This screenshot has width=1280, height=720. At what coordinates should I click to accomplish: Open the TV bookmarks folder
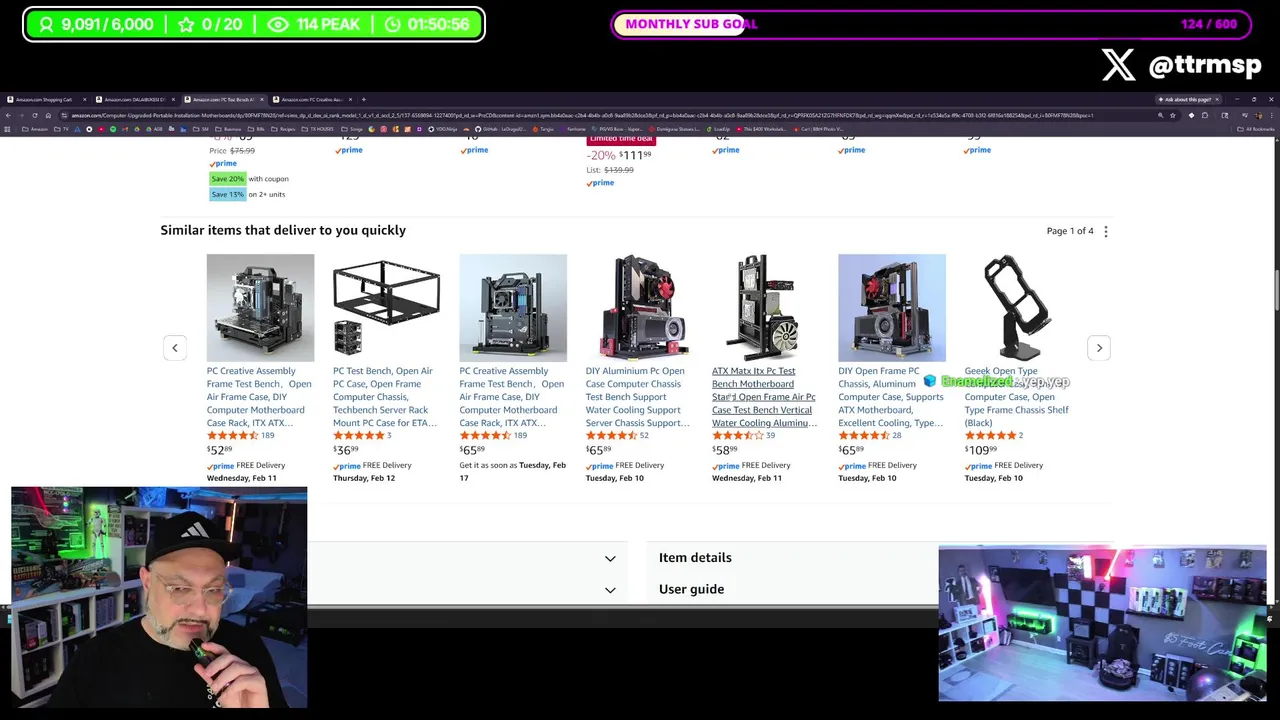[63, 129]
